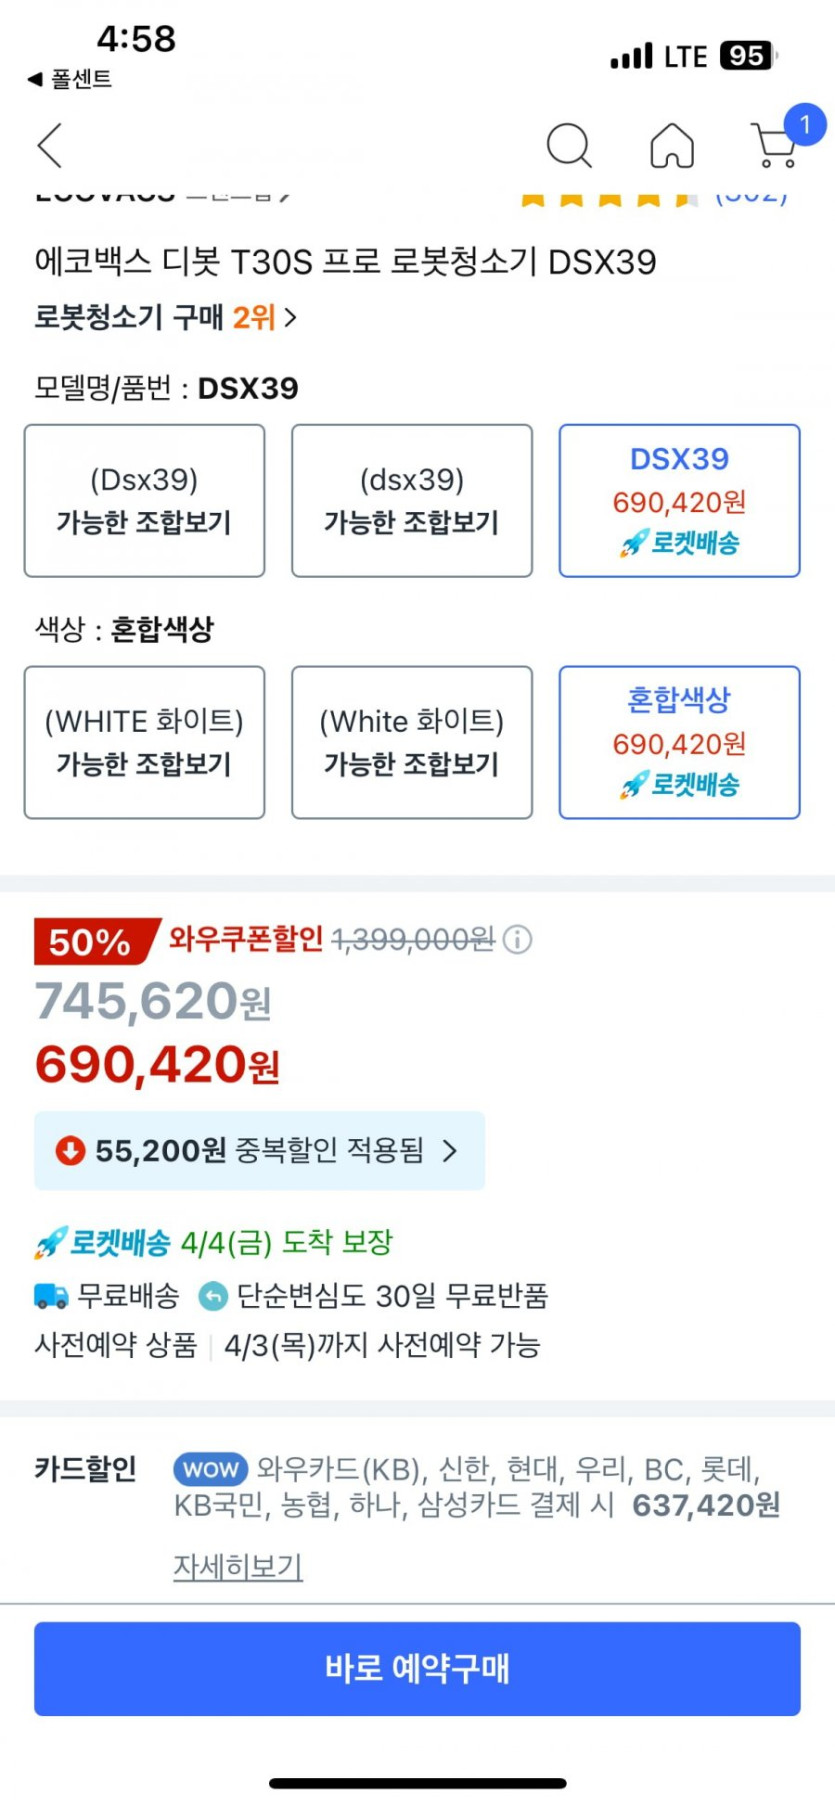Tap the free shipping truck icon

[x=51, y=1296]
